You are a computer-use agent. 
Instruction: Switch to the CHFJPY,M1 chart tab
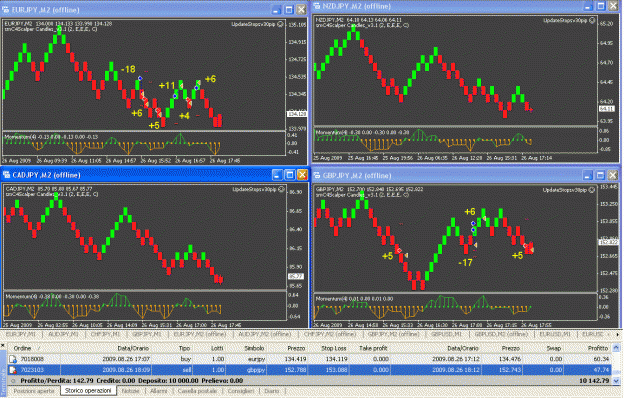pos(105,335)
